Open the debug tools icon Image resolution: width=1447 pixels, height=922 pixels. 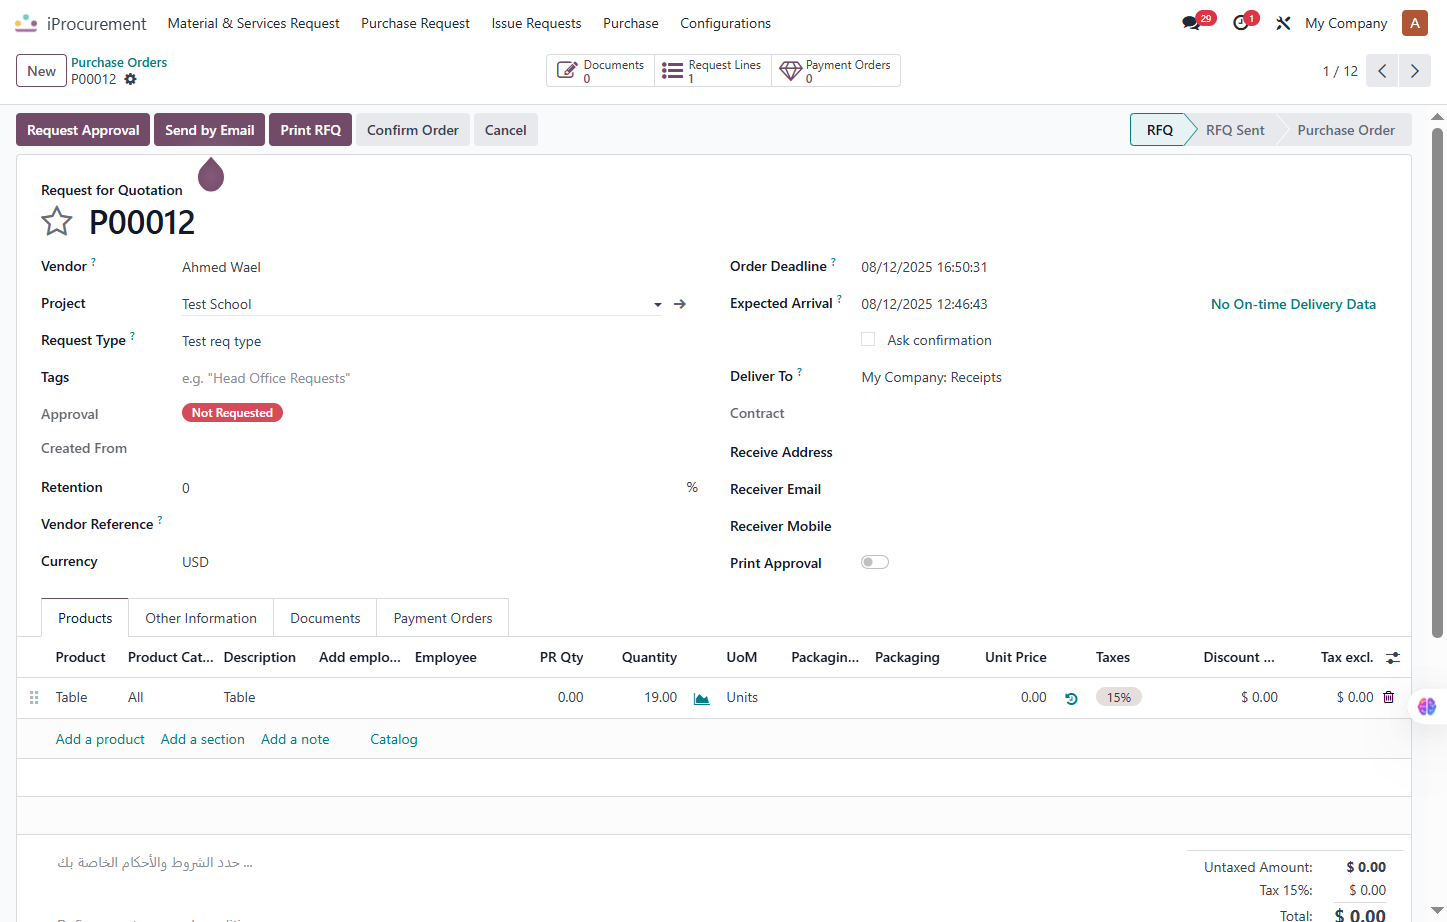(1283, 23)
